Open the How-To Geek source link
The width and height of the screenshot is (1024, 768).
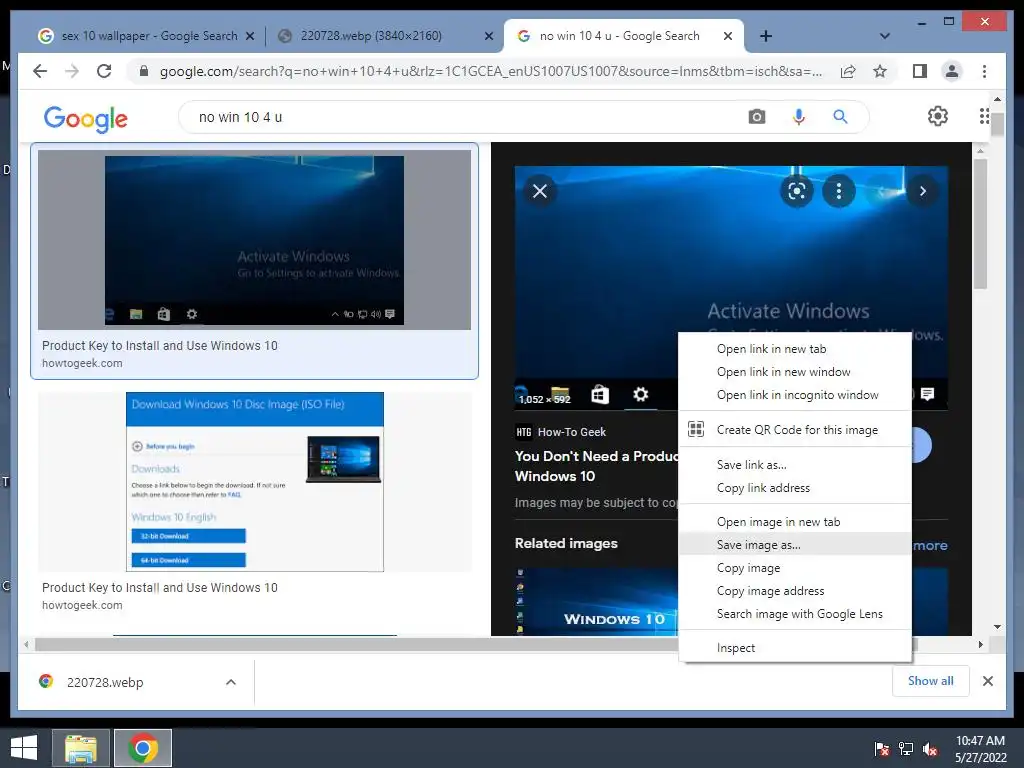coord(560,432)
